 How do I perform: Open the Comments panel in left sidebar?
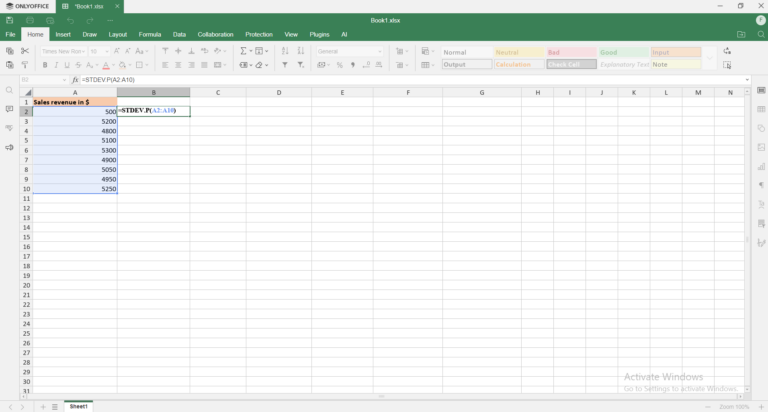[9, 109]
